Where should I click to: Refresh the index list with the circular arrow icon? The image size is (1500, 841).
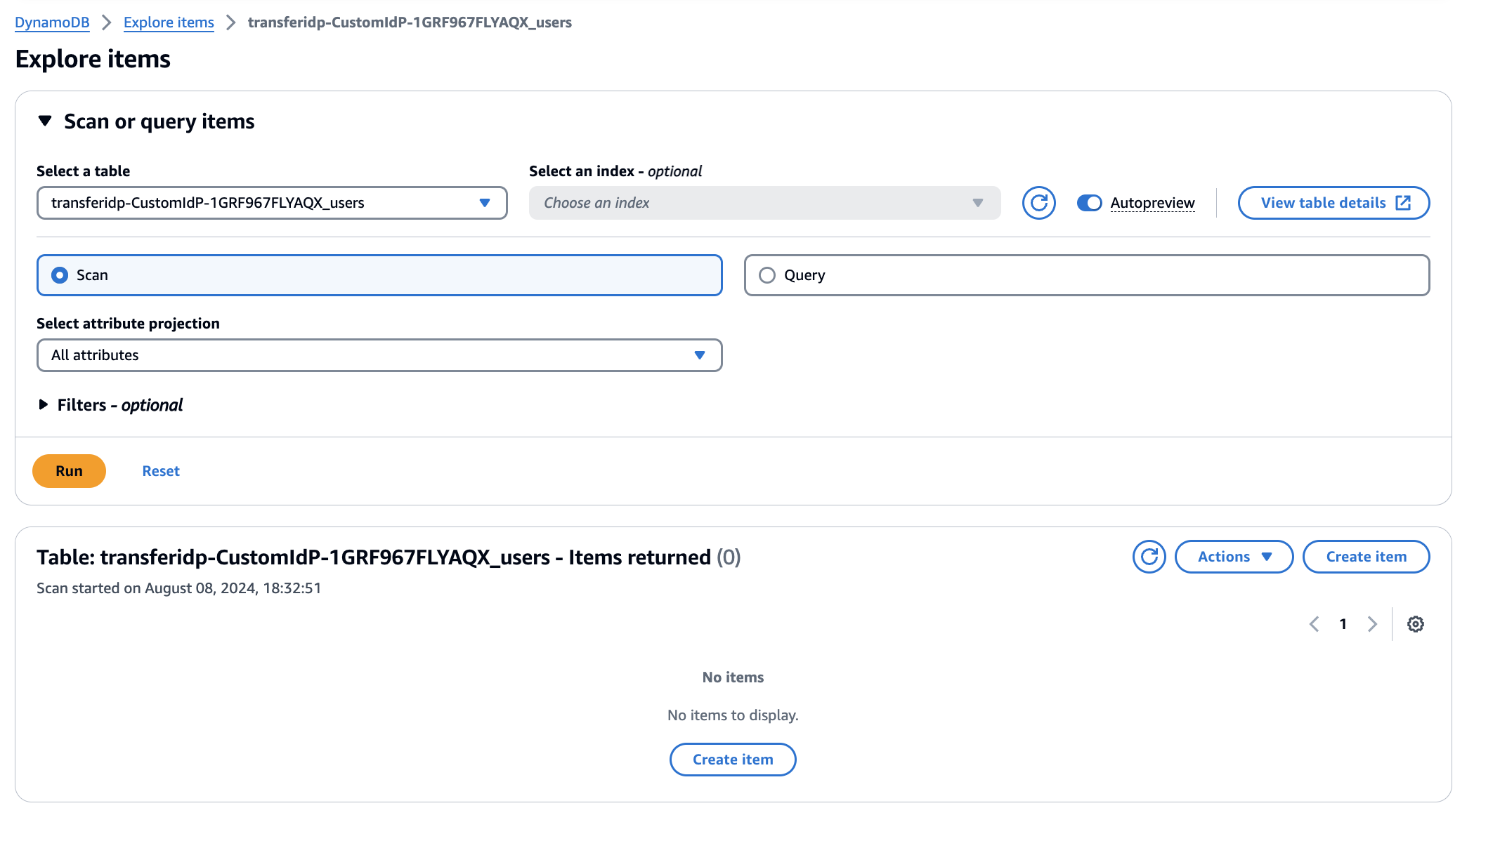tap(1038, 202)
